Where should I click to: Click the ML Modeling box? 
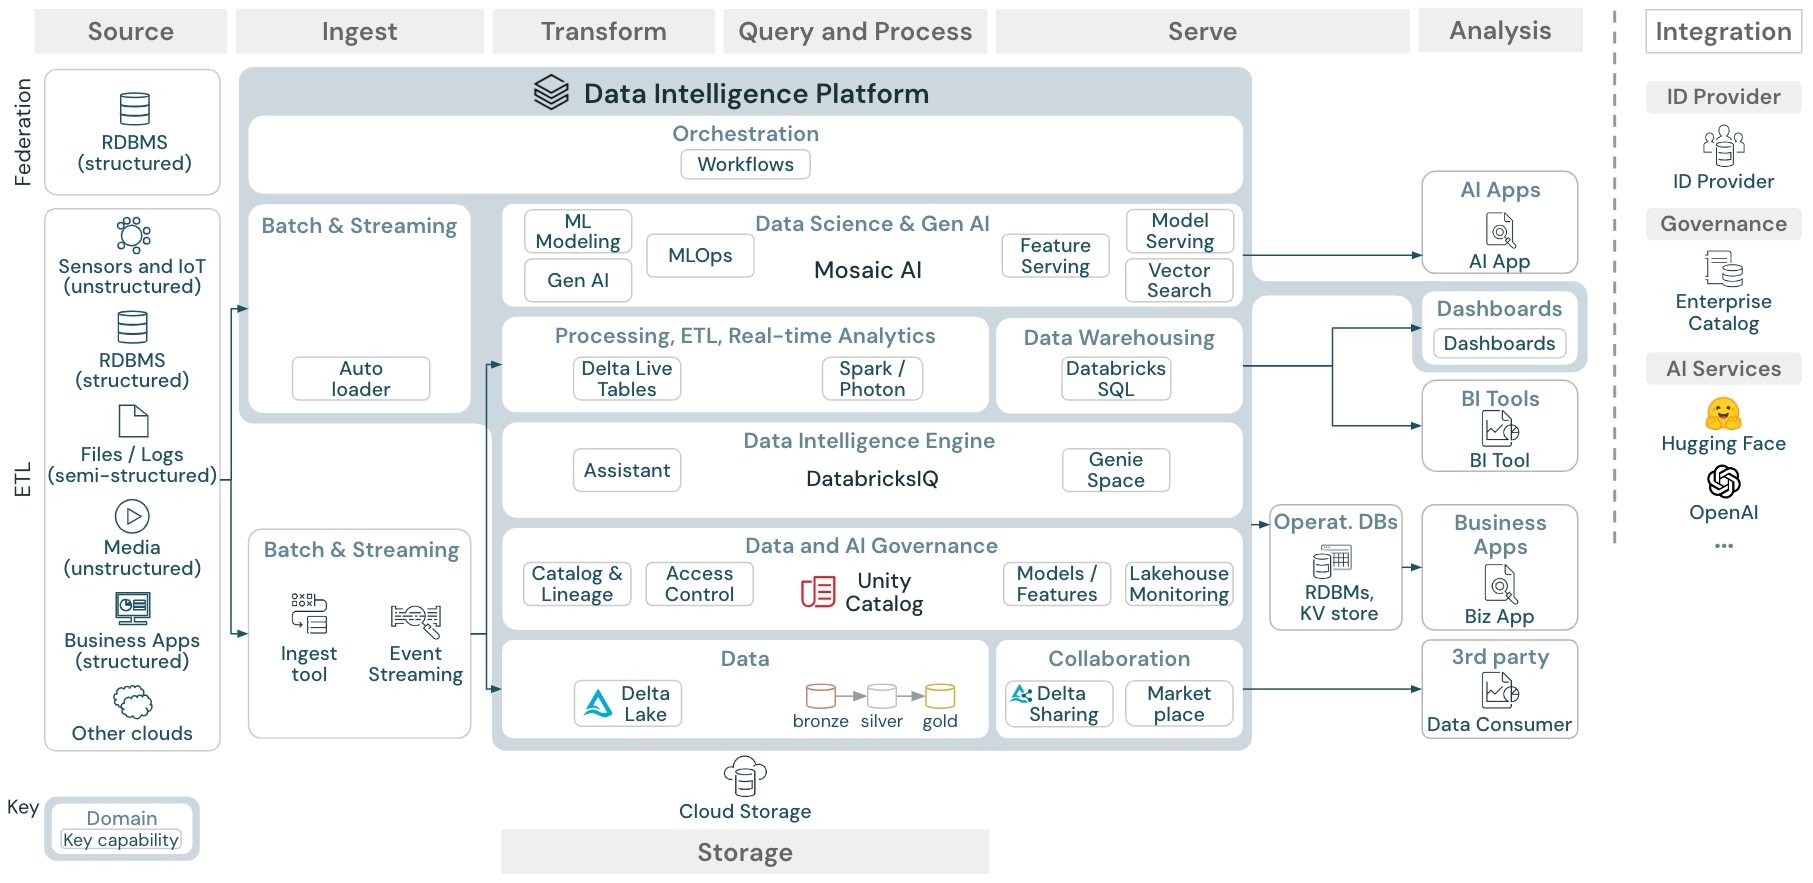pos(578,231)
